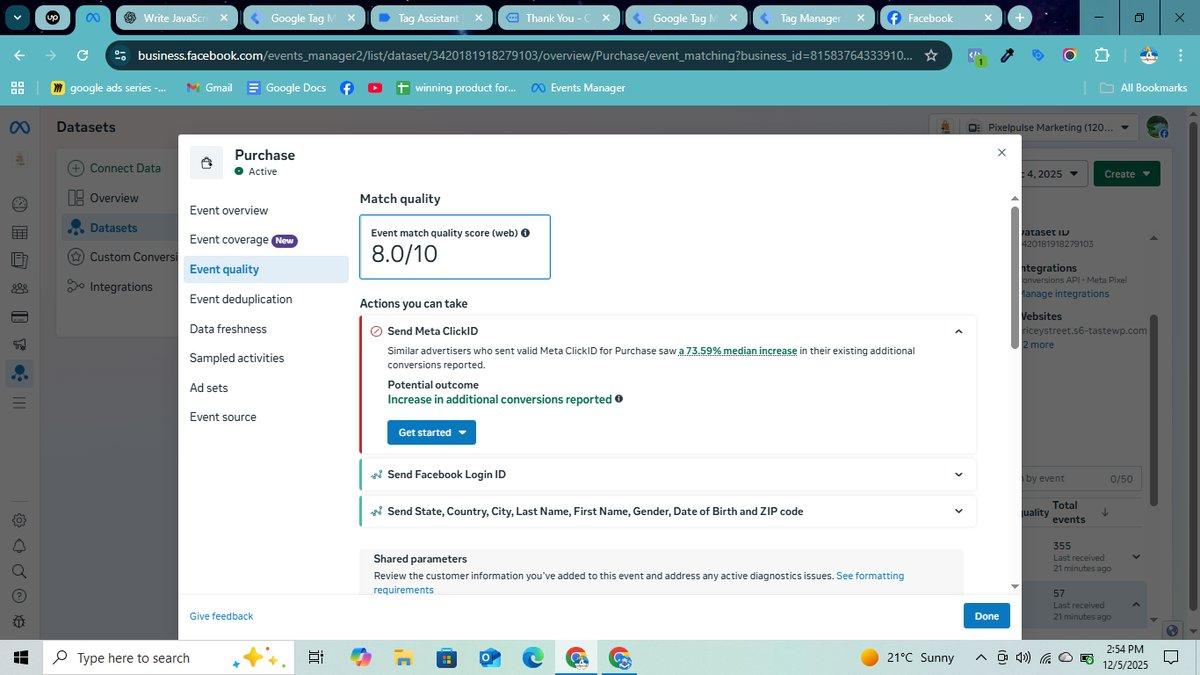
Task: Open the date range dropdown ending 2025
Action: (1052, 174)
